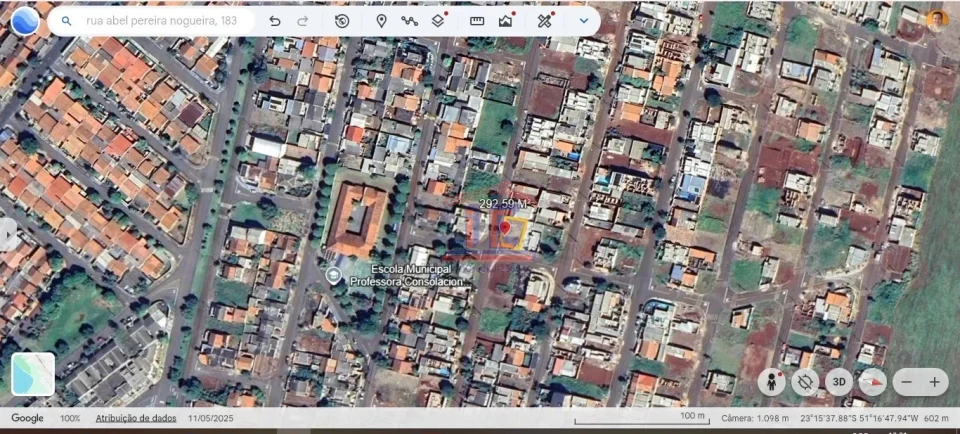Zoom in with the plus button
Viewport: 960px width, 434px height.
935,381
